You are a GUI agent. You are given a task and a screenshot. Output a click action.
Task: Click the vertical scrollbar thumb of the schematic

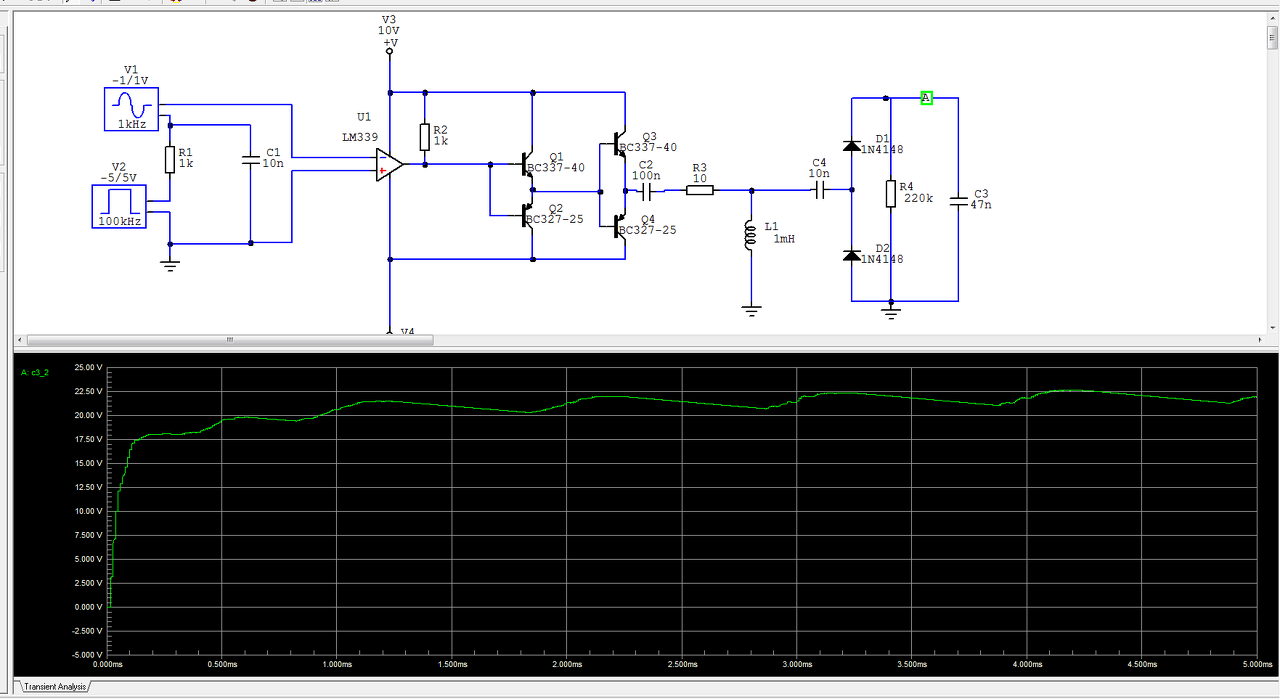coord(1272,39)
